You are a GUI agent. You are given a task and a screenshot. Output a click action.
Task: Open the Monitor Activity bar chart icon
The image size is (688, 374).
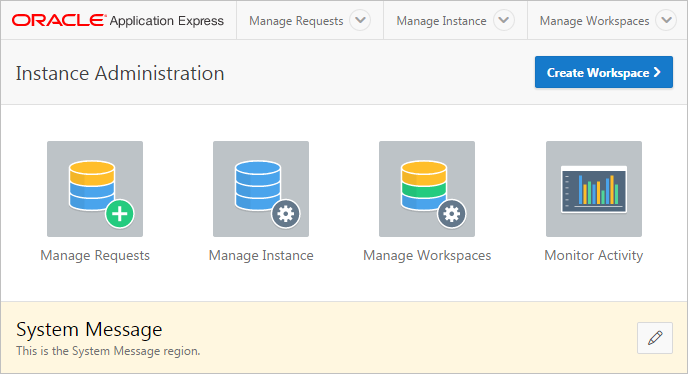click(594, 189)
